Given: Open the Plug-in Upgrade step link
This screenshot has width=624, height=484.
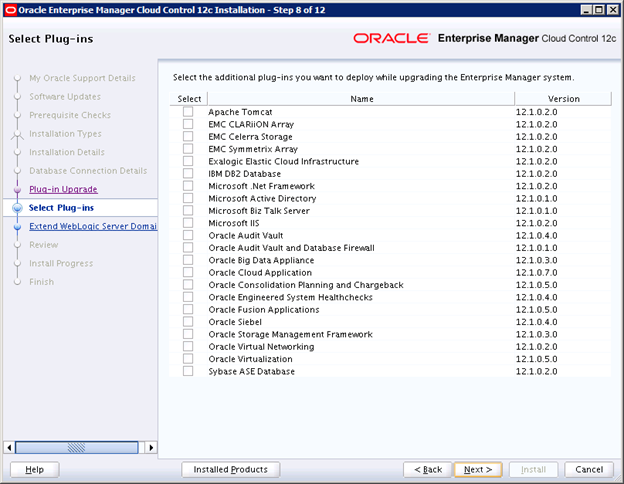Looking at the screenshot, I should pos(63,189).
